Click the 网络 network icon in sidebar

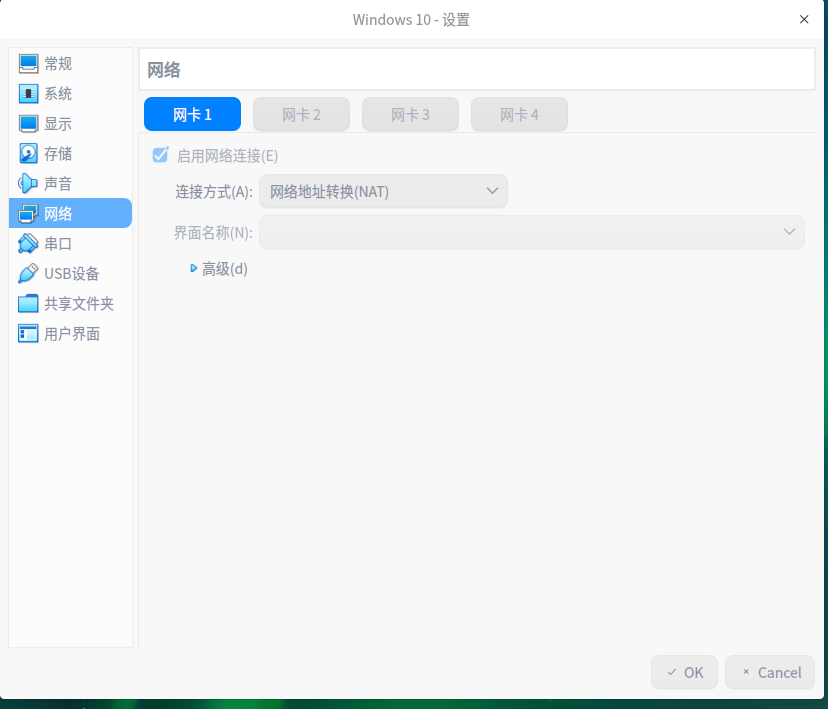[x=28, y=213]
